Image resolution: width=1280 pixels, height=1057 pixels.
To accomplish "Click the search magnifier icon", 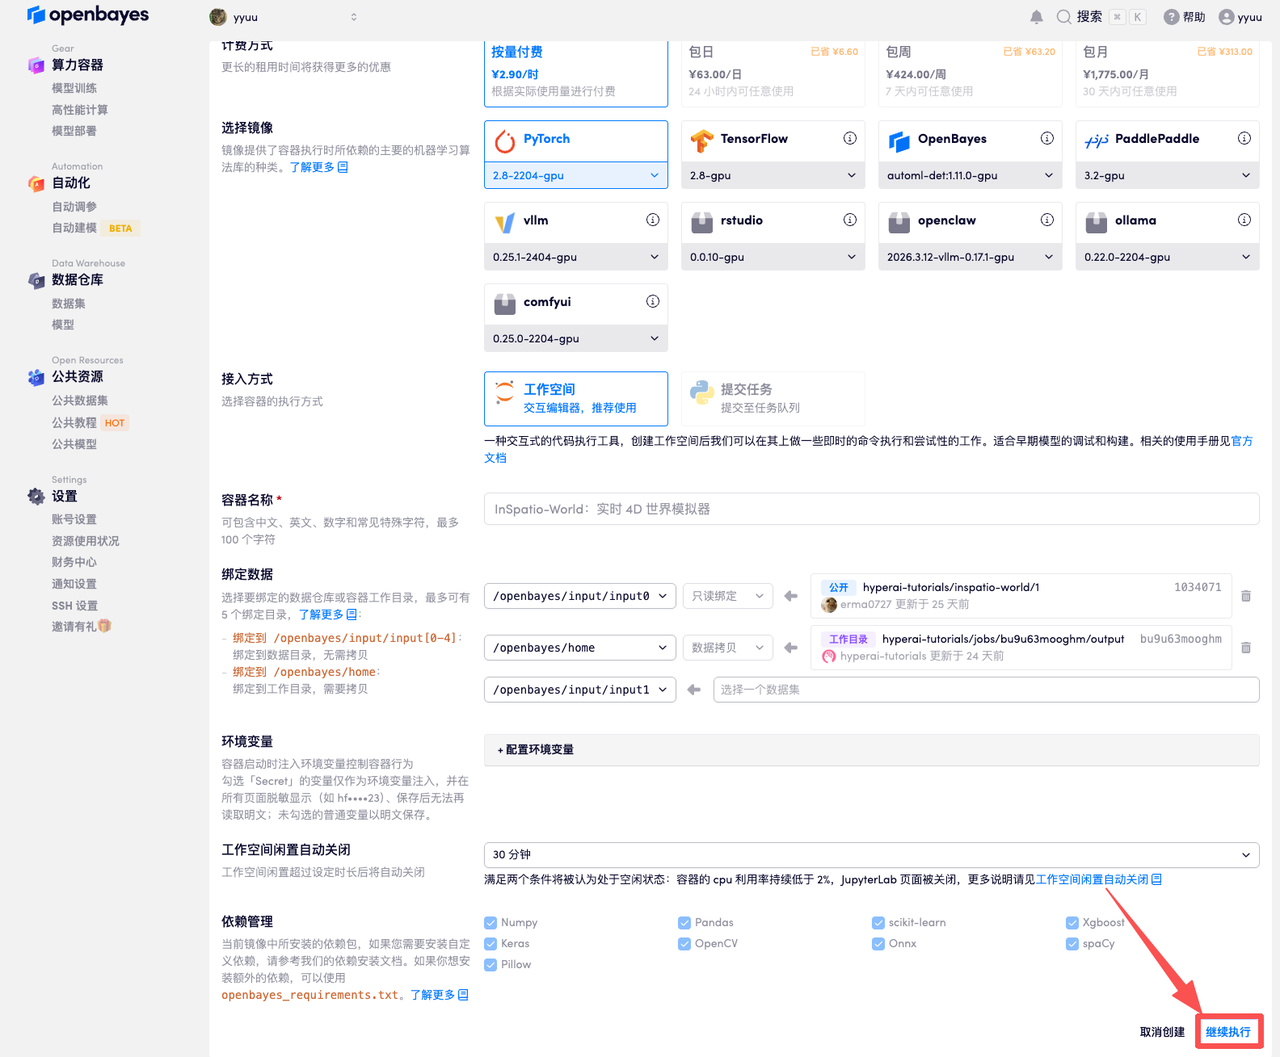I will 1064,17.
